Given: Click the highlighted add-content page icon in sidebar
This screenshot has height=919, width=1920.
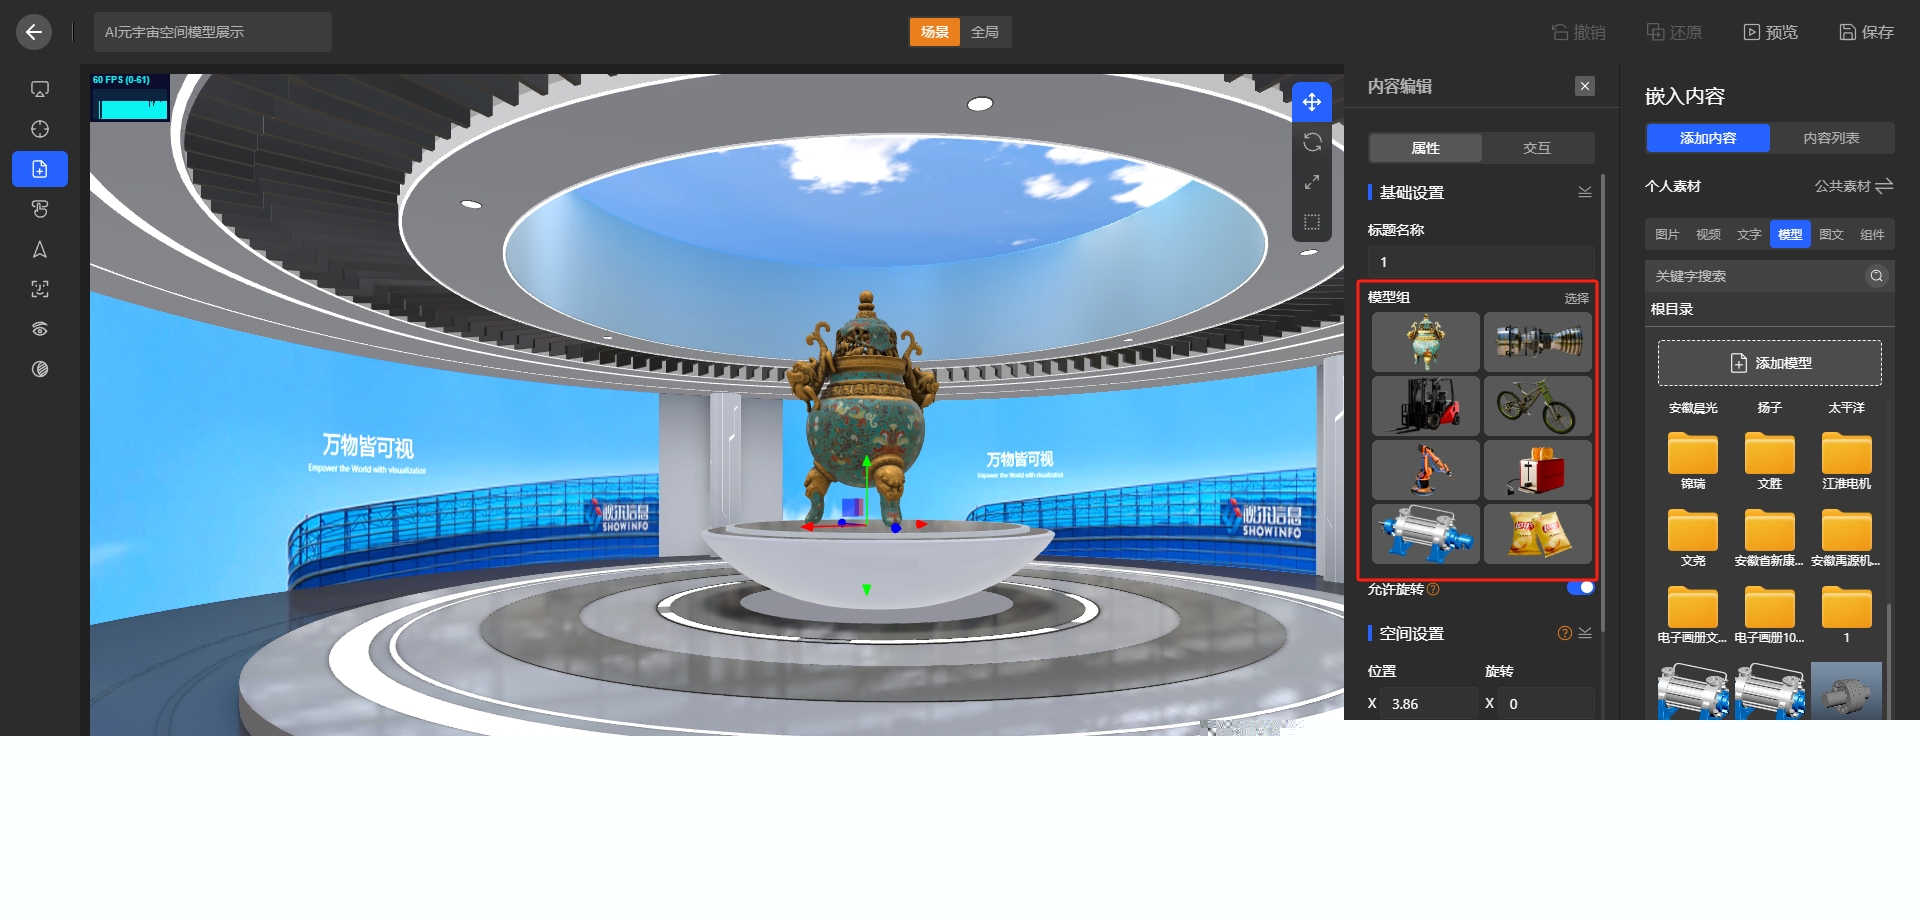Looking at the screenshot, I should pos(39,168).
